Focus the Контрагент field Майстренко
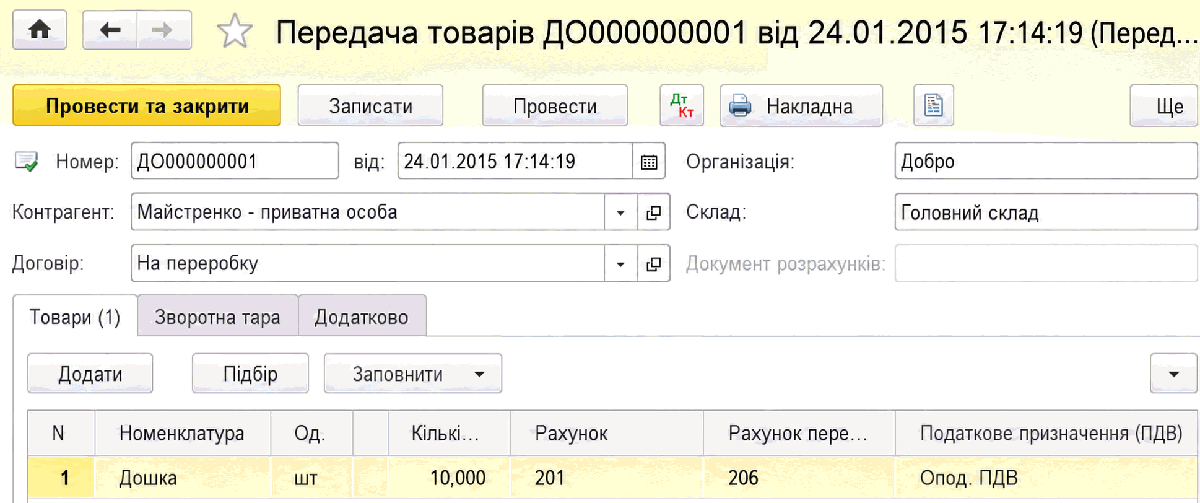 368,213
